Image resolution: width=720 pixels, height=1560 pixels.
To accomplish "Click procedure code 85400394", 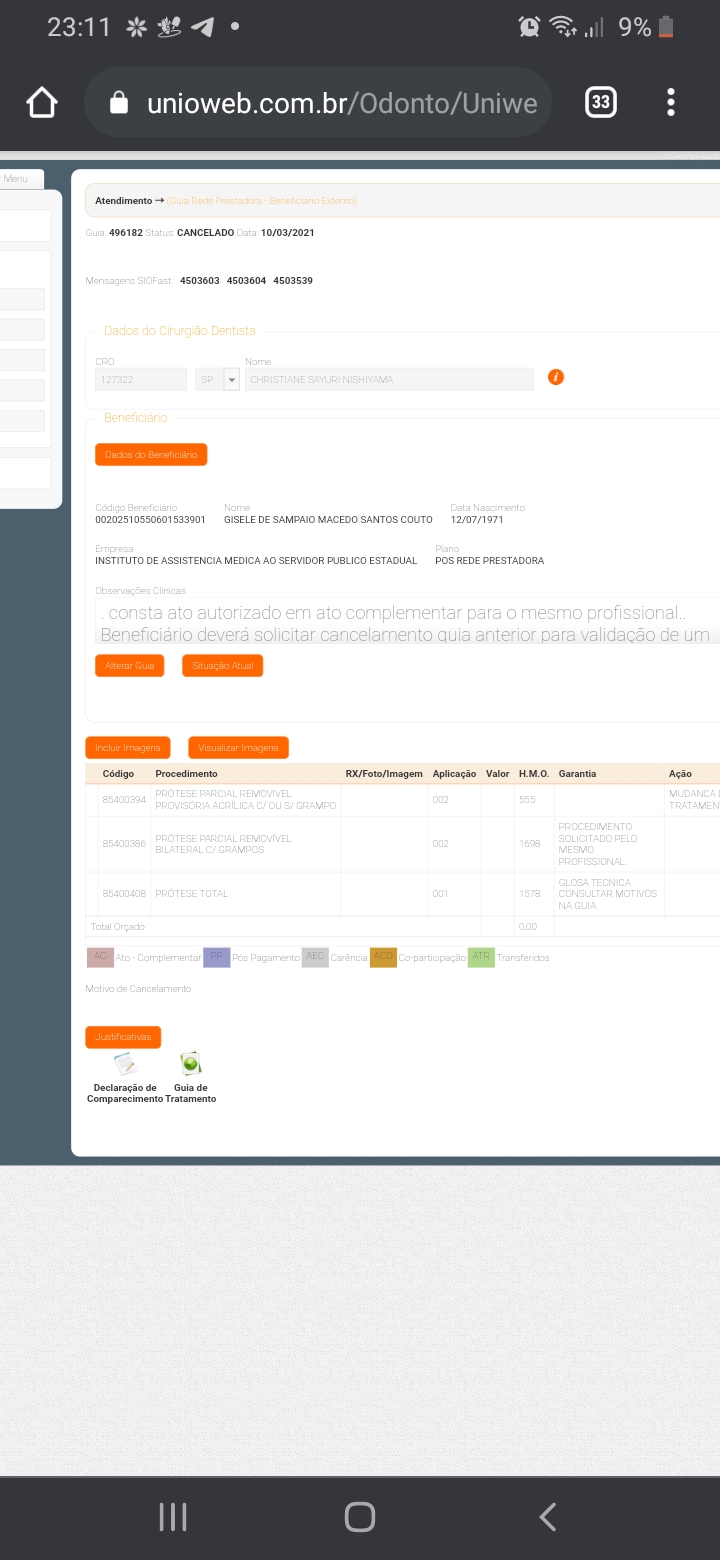I will click(124, 800).
